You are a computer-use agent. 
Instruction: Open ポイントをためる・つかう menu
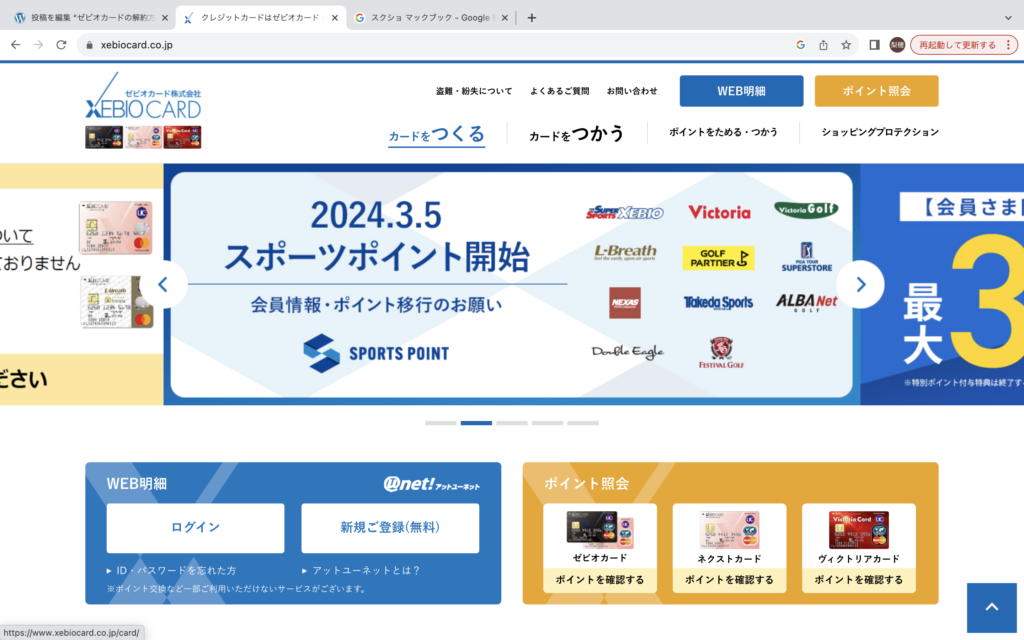tap(723, 132)
